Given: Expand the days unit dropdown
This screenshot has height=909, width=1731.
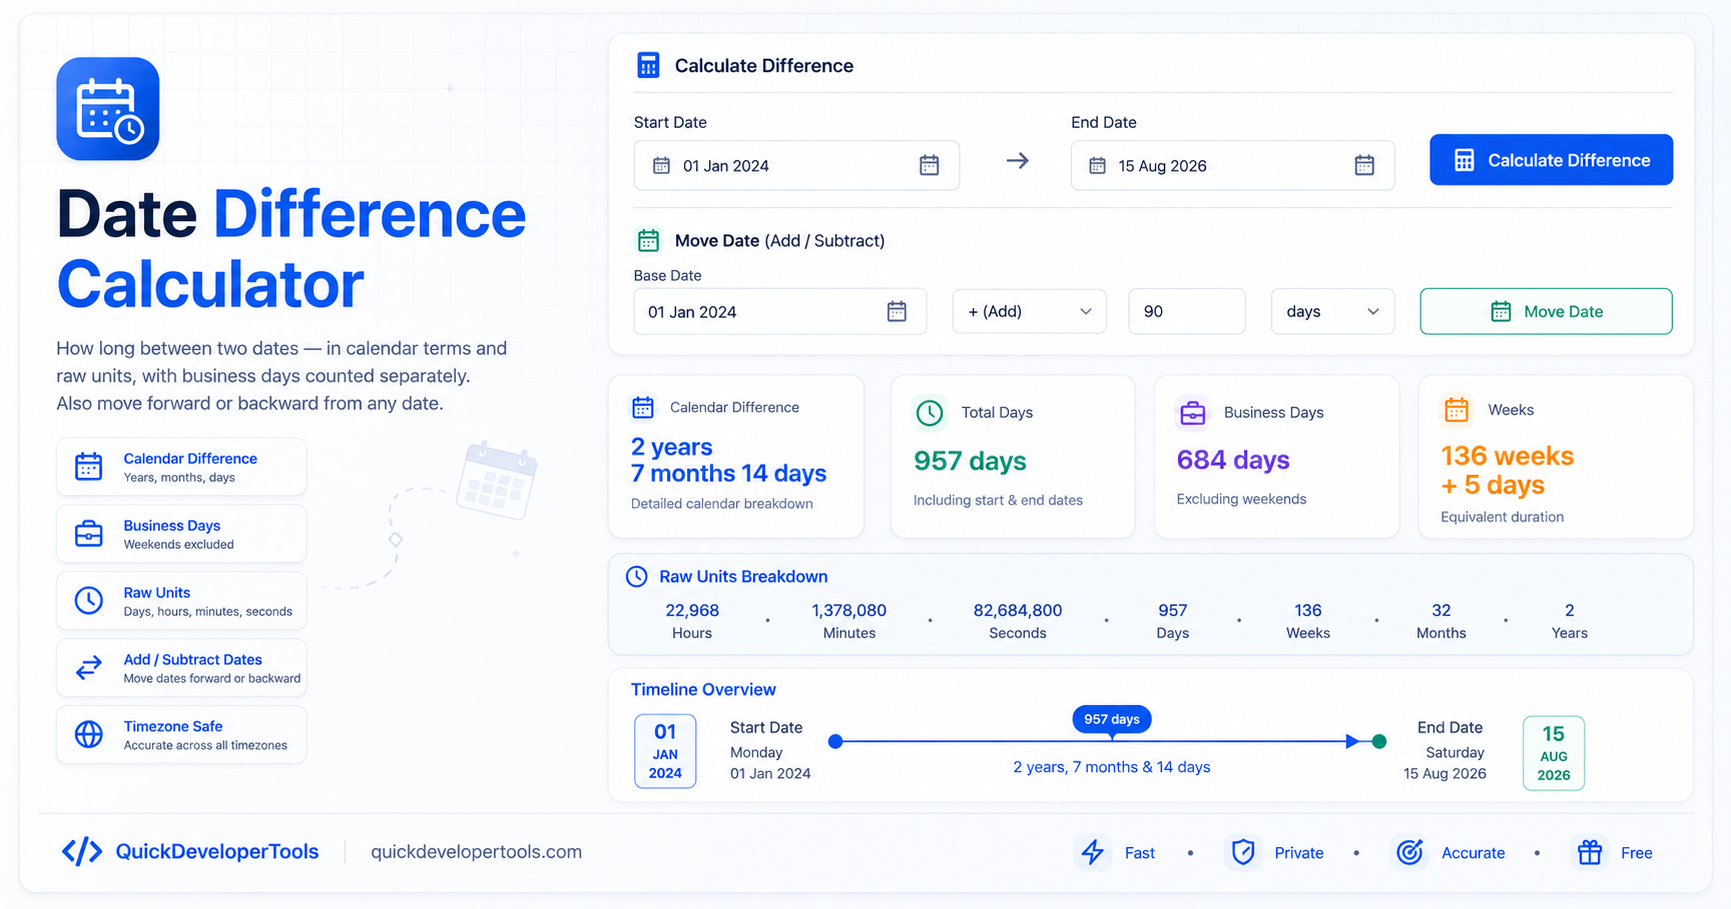Looking at the screenshot, I should point(1332,311).
